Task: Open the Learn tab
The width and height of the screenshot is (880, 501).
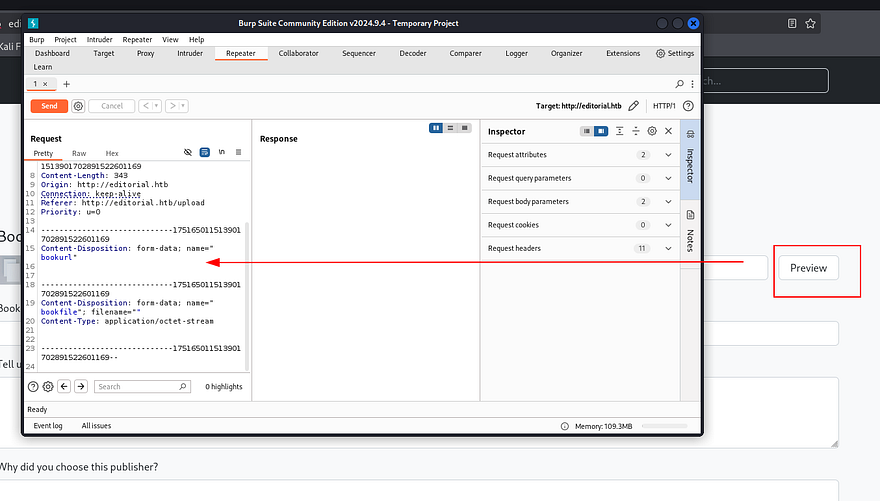Action: (x=43, y=67)
